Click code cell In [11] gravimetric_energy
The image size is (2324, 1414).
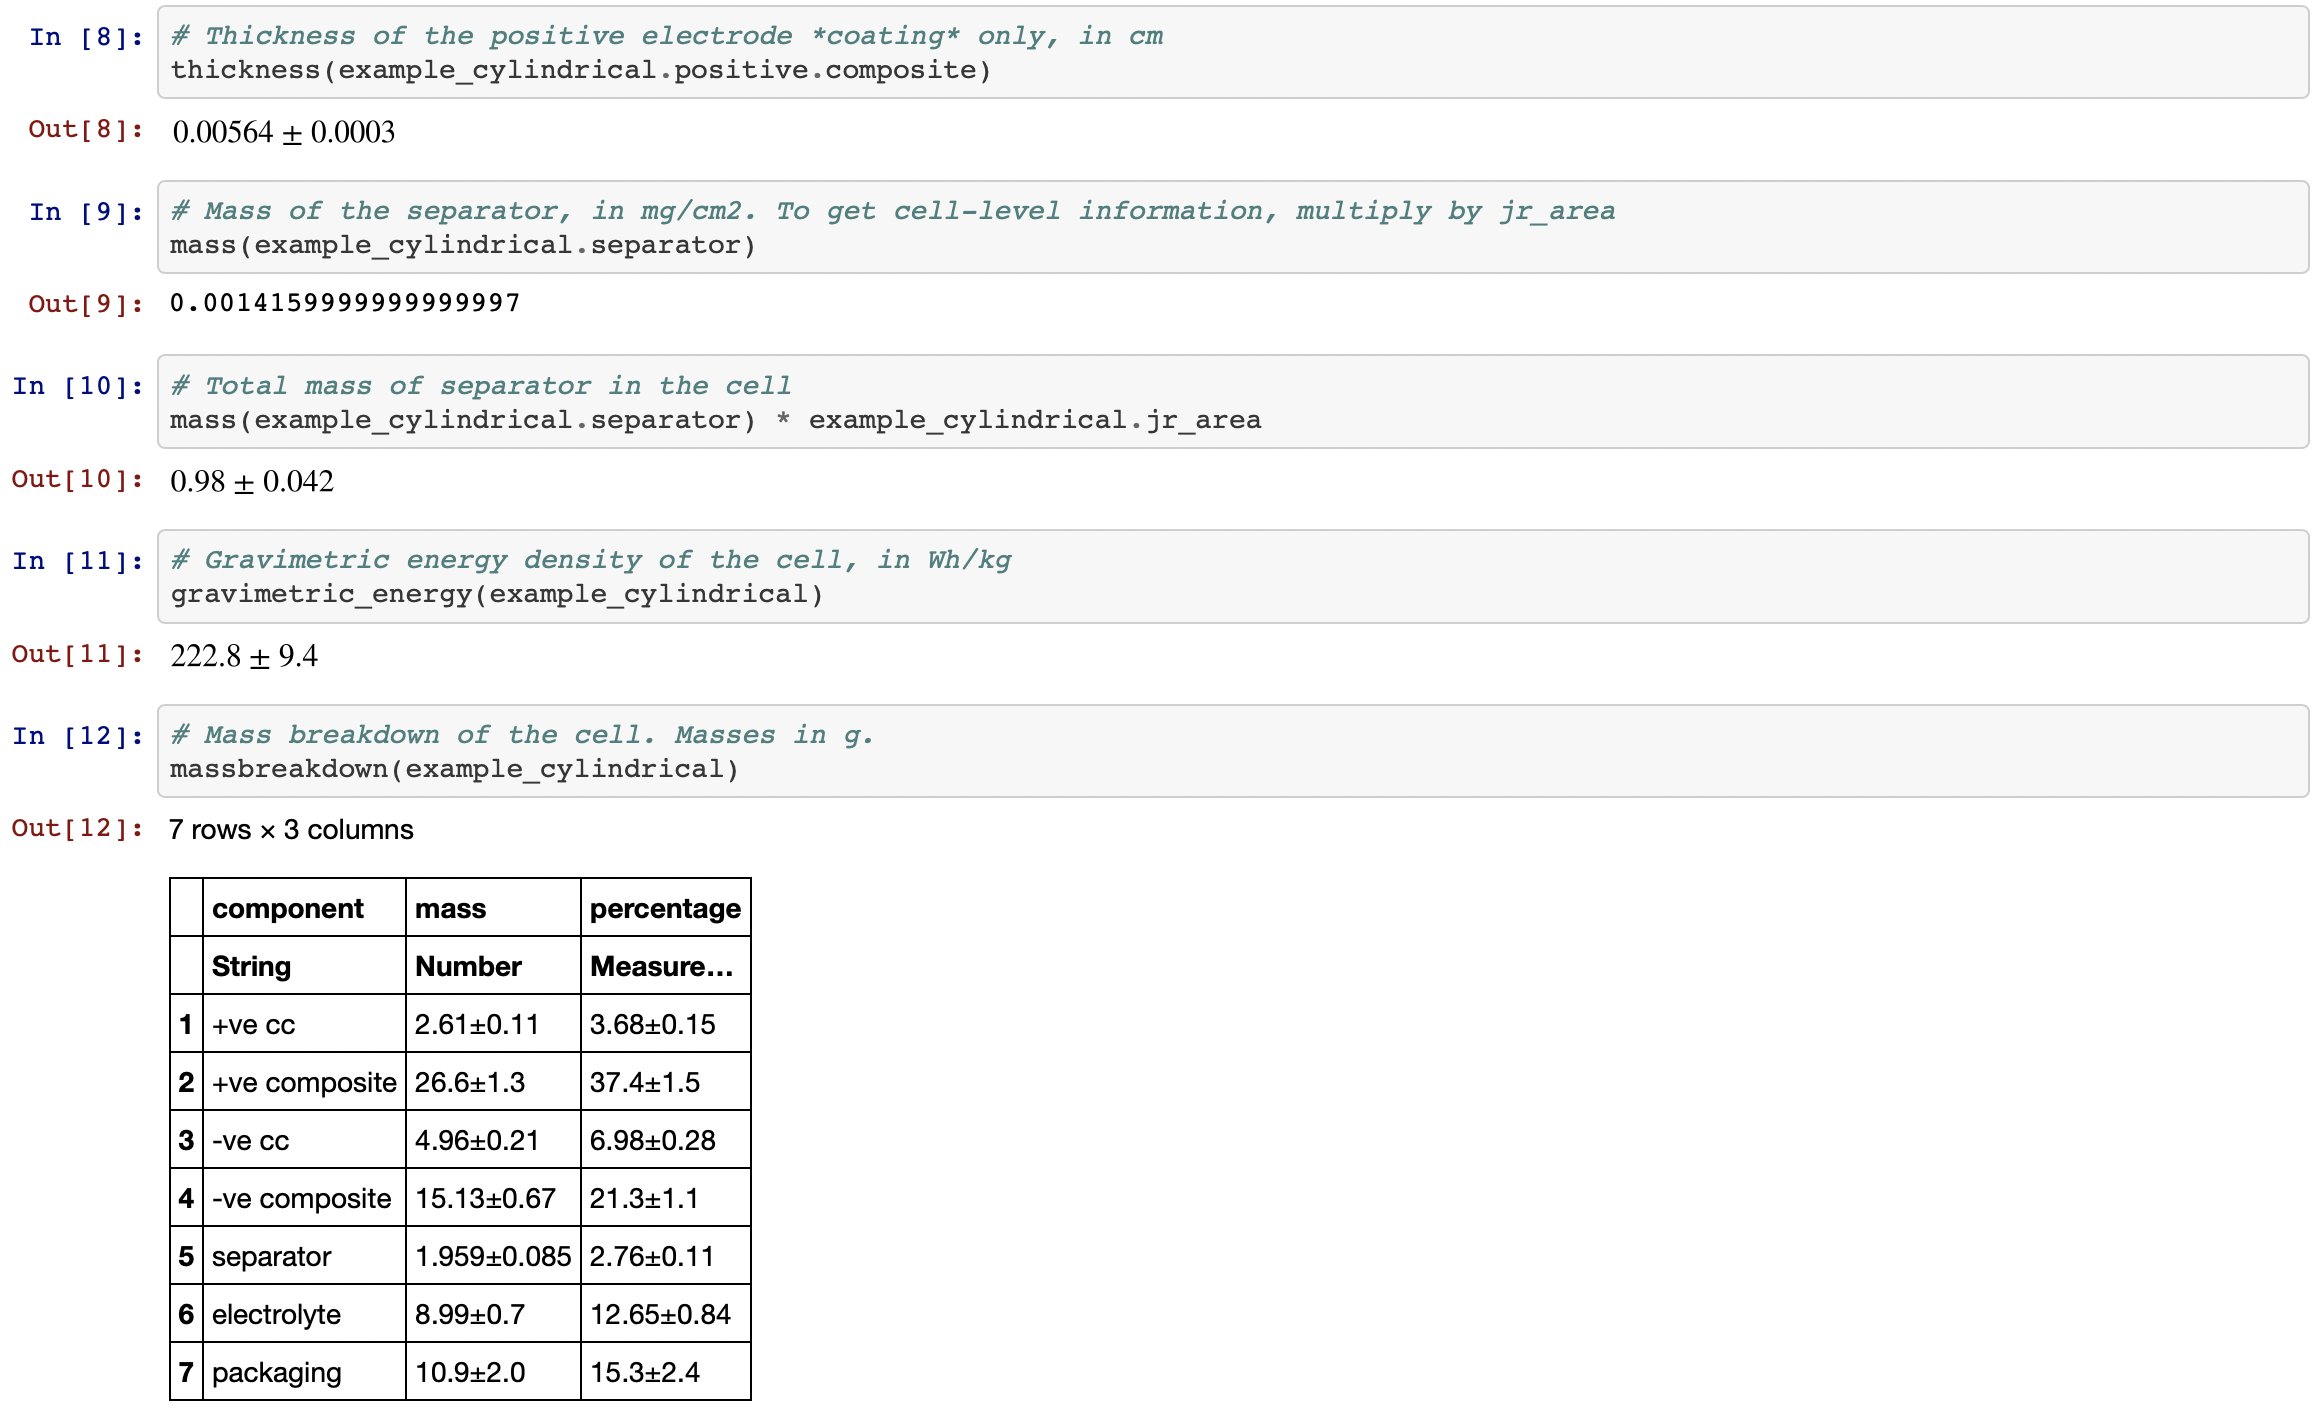click(1232, 577)
